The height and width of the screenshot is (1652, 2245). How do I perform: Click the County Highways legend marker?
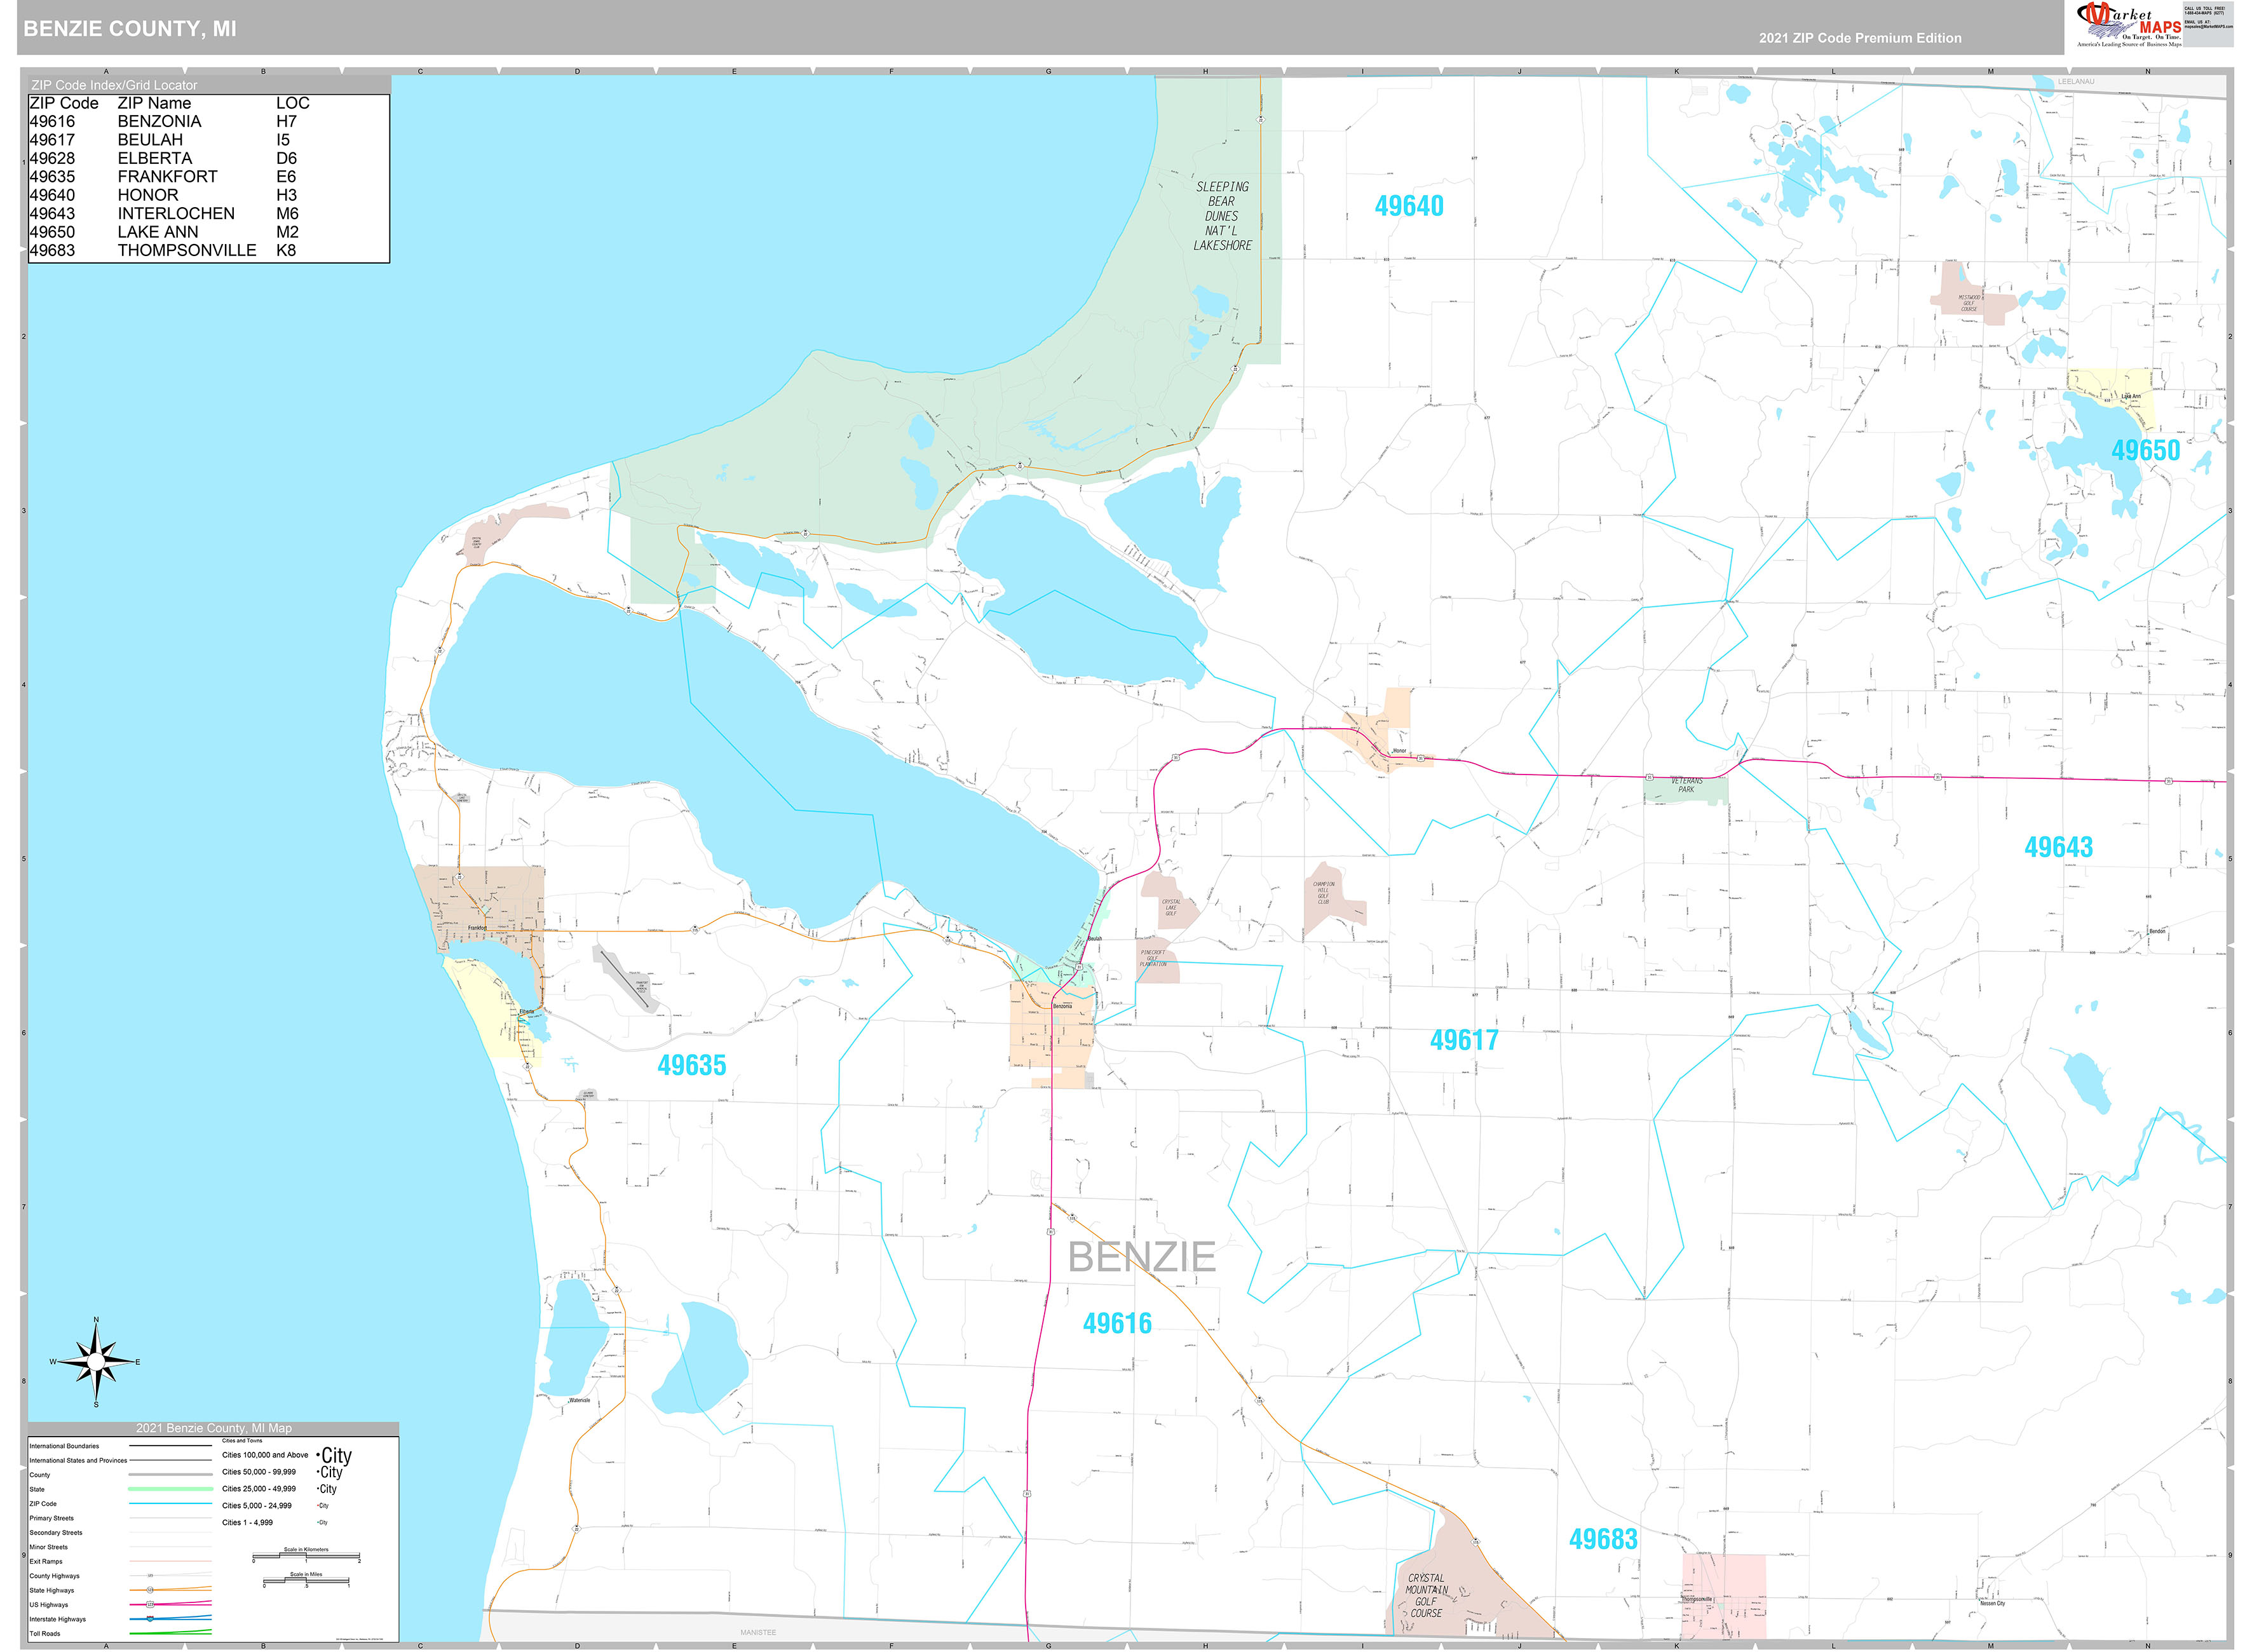[150, 1575]
